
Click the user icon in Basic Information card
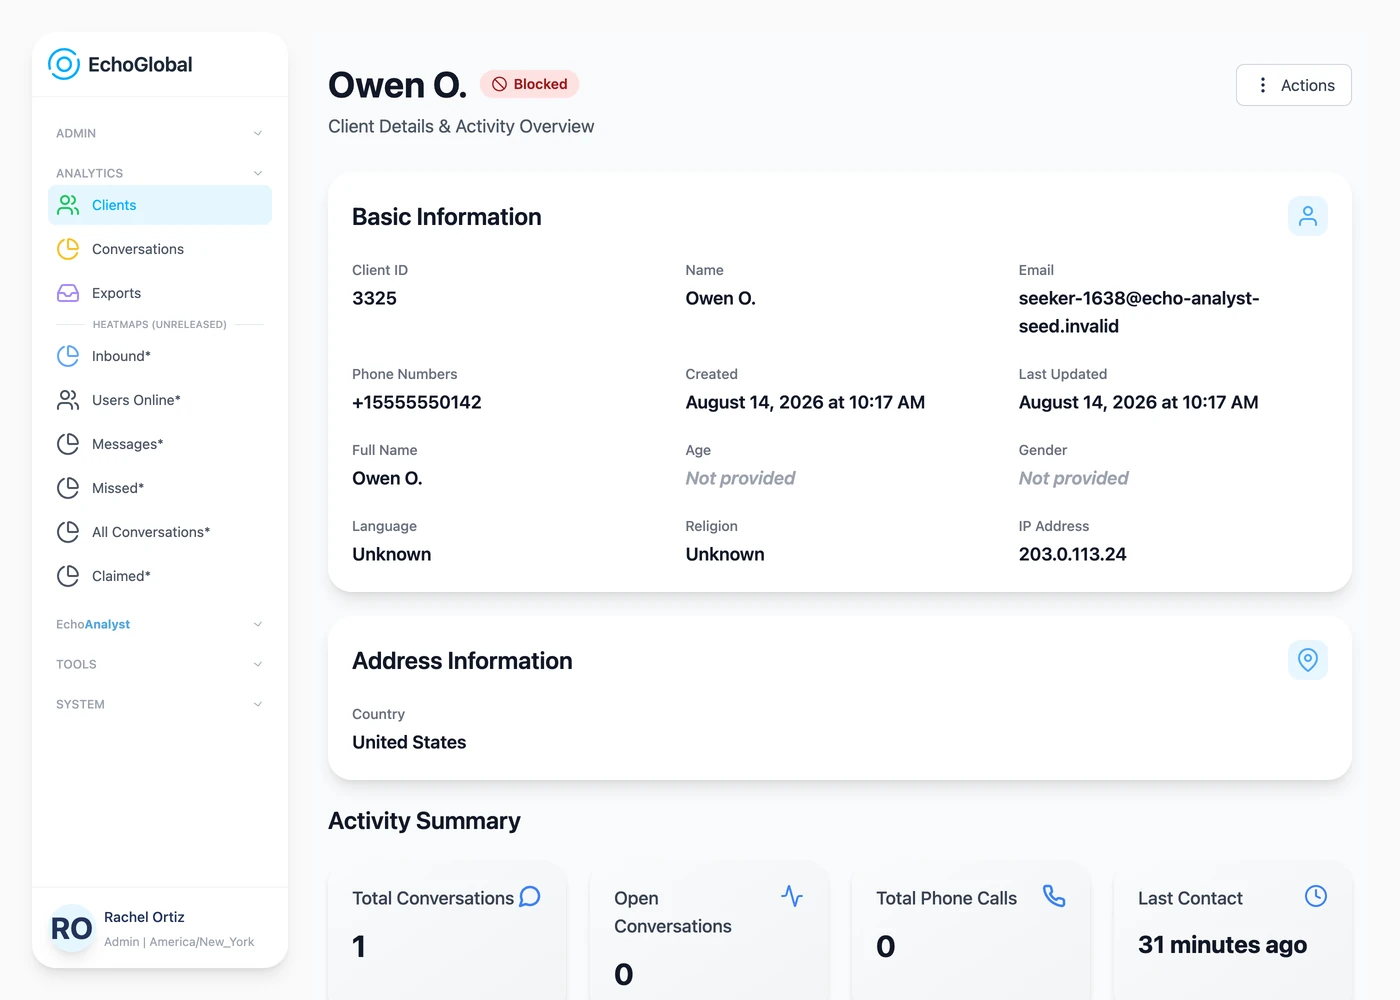click(x=1308, y=216)
